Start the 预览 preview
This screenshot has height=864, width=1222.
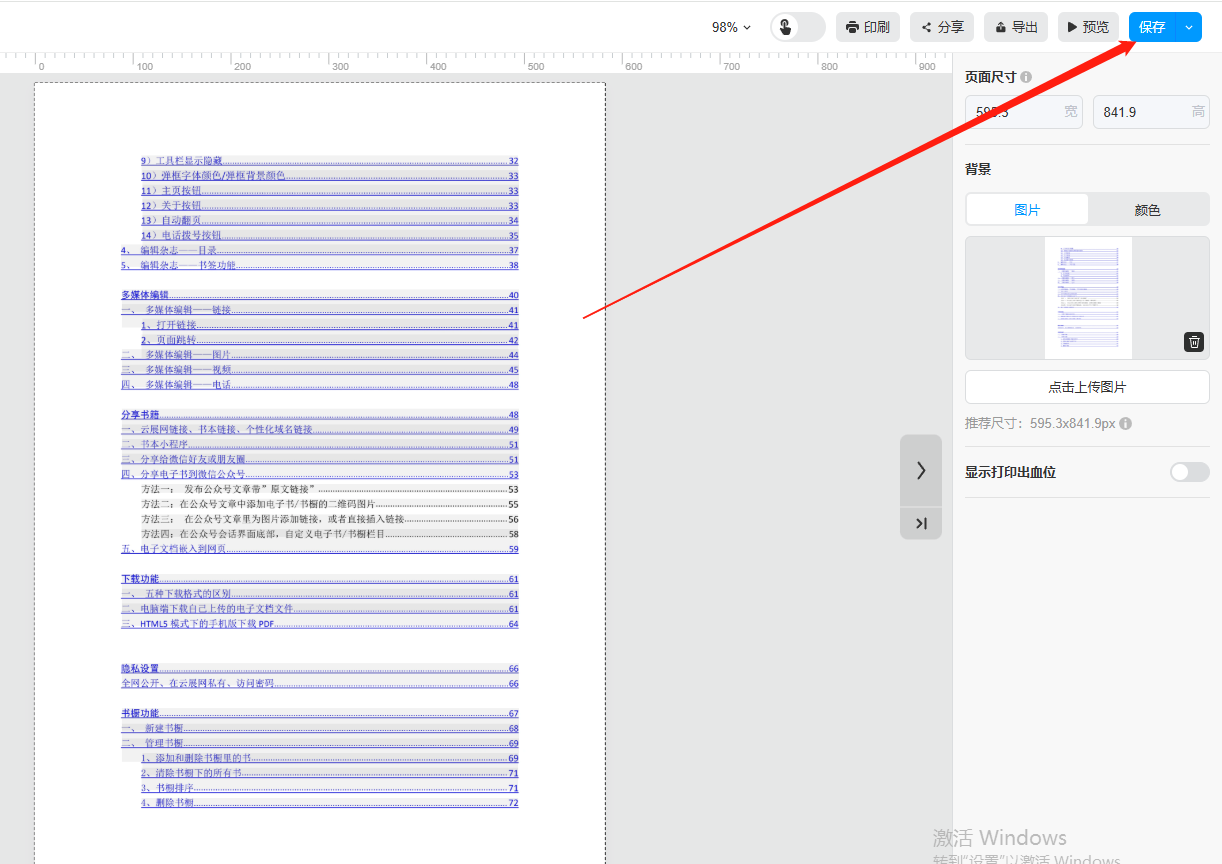(1087, 27)
